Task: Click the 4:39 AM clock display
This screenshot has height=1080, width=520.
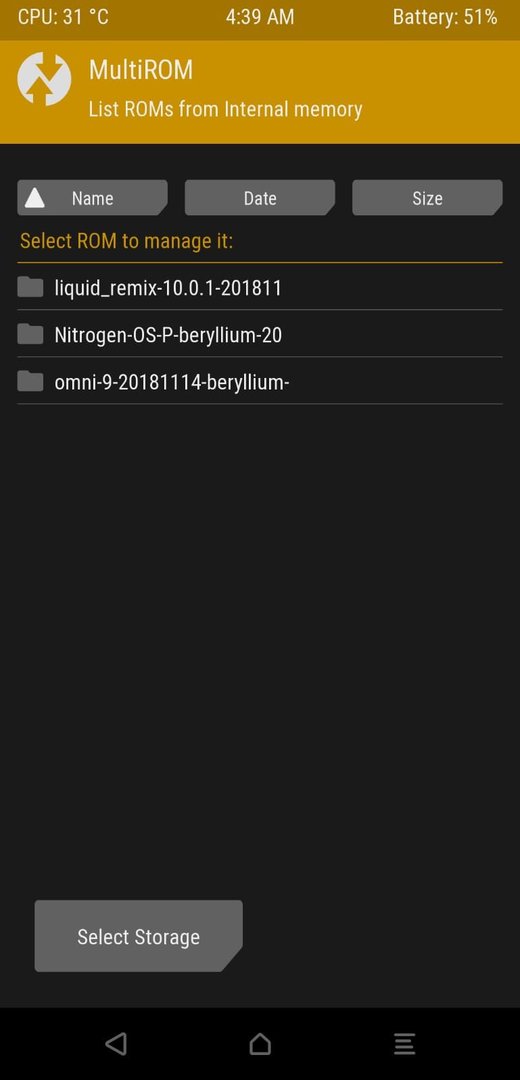Action: click(260, 17)
